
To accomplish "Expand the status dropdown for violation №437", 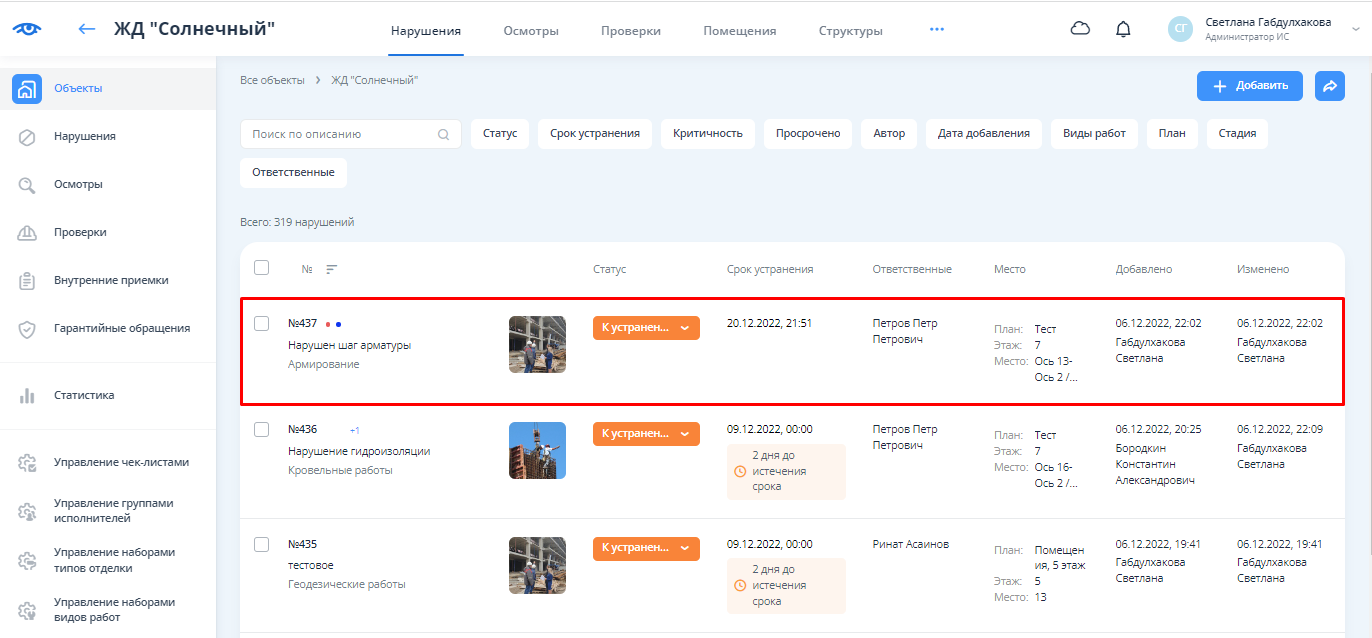I will point(685,328).
